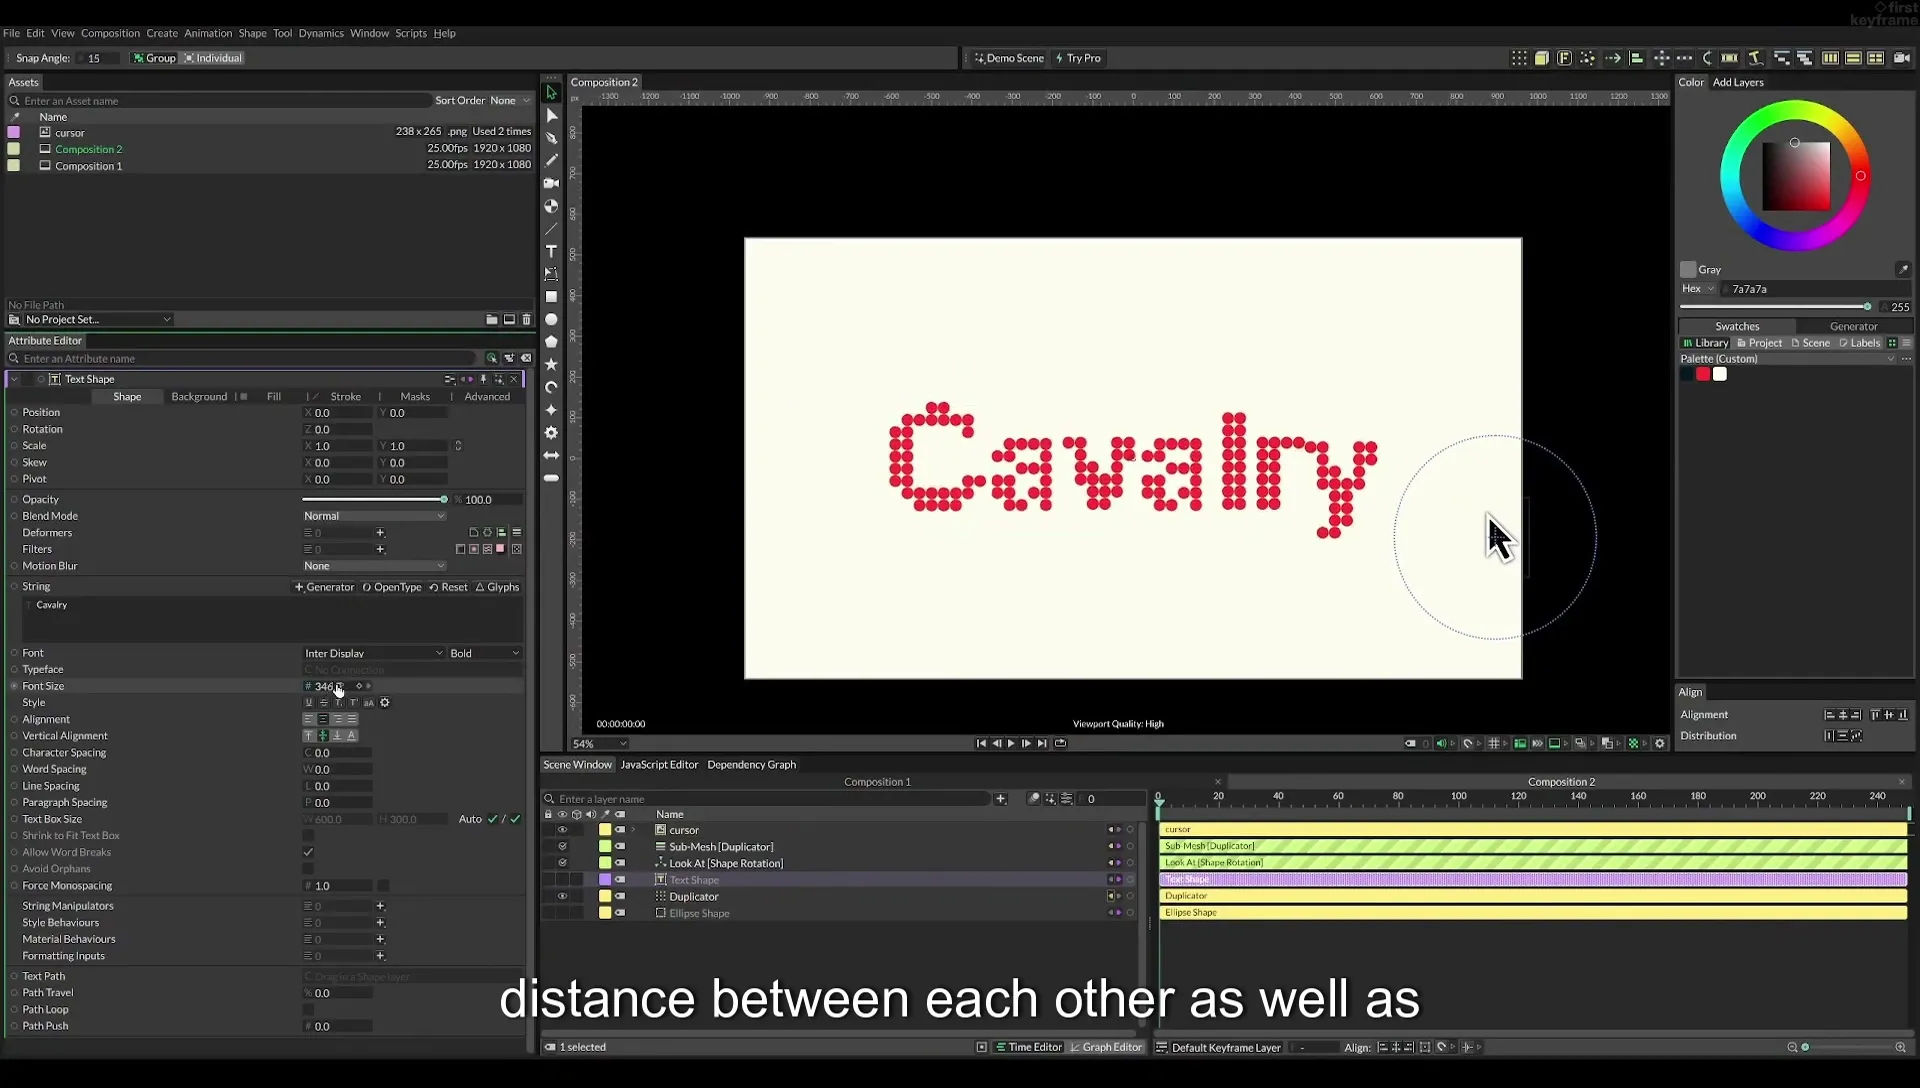Image resolution: width=1920 pixels, height=1088 pixels.
Task: Choose the Arrow shape tool
Action: pyautogui.click(x=551, y=455)
